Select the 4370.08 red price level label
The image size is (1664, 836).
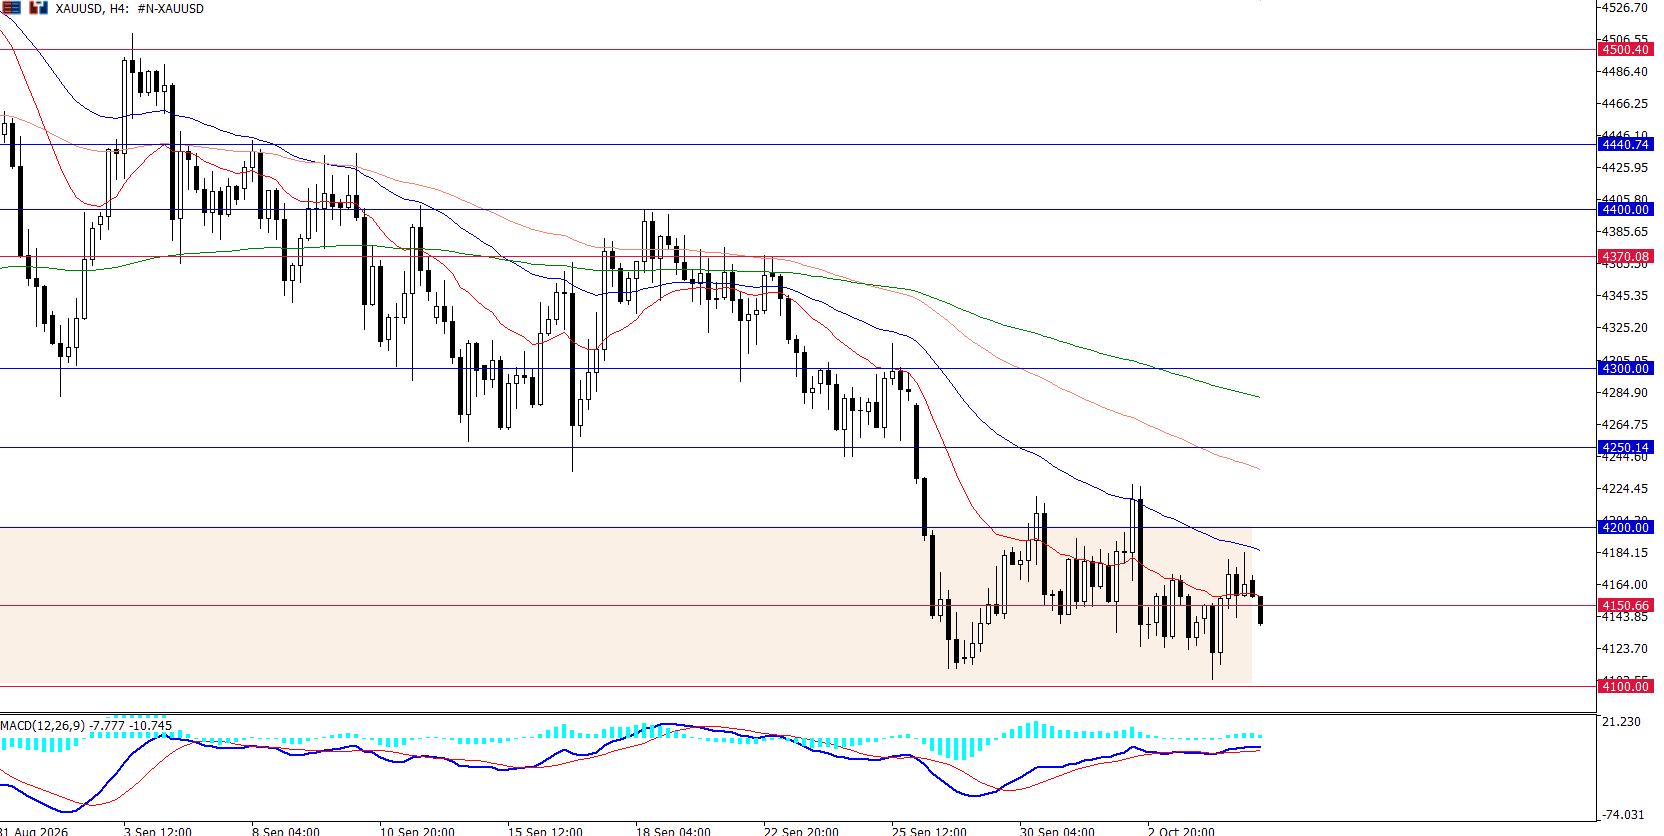[1625, 257]
